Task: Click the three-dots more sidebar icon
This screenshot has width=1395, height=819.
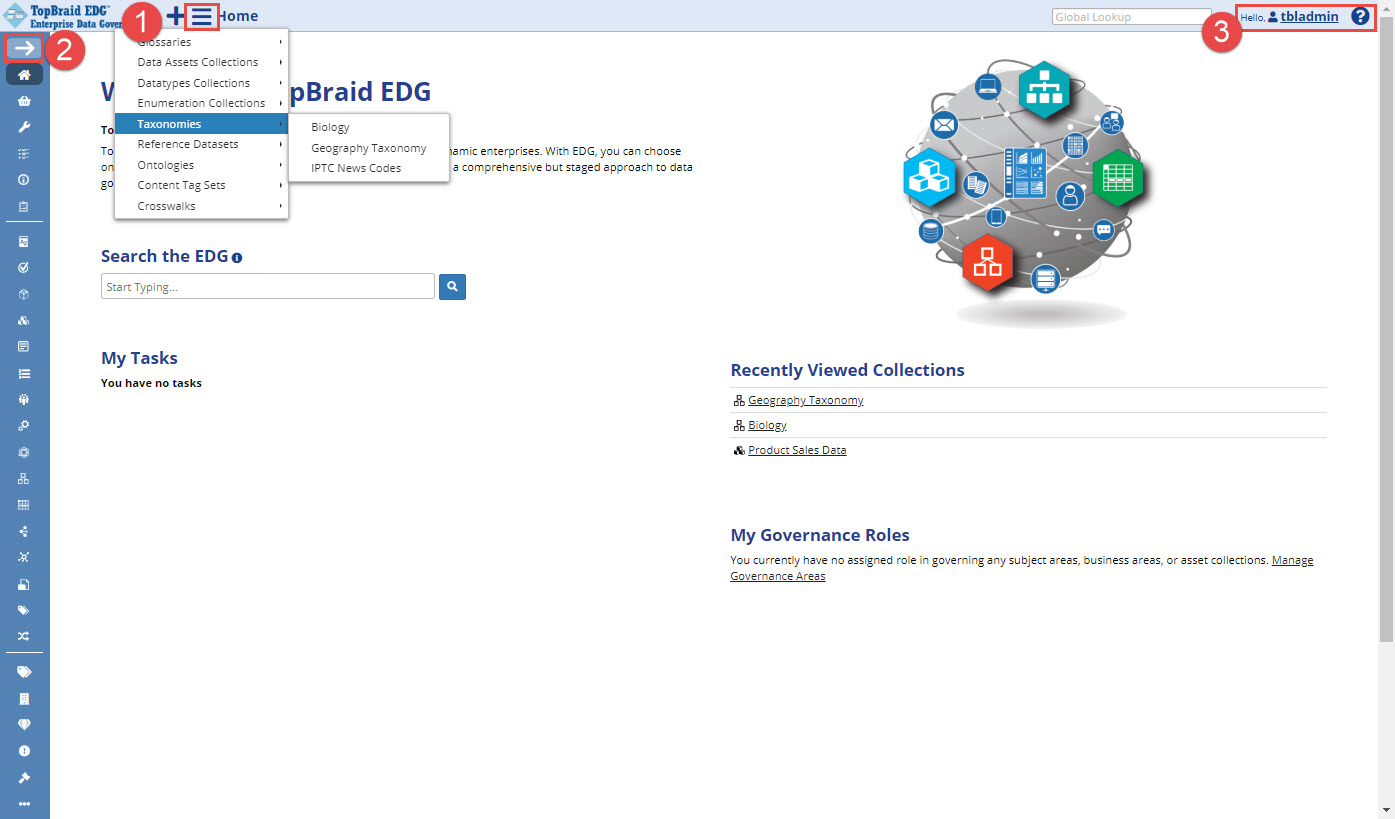Action: (24, 803)
